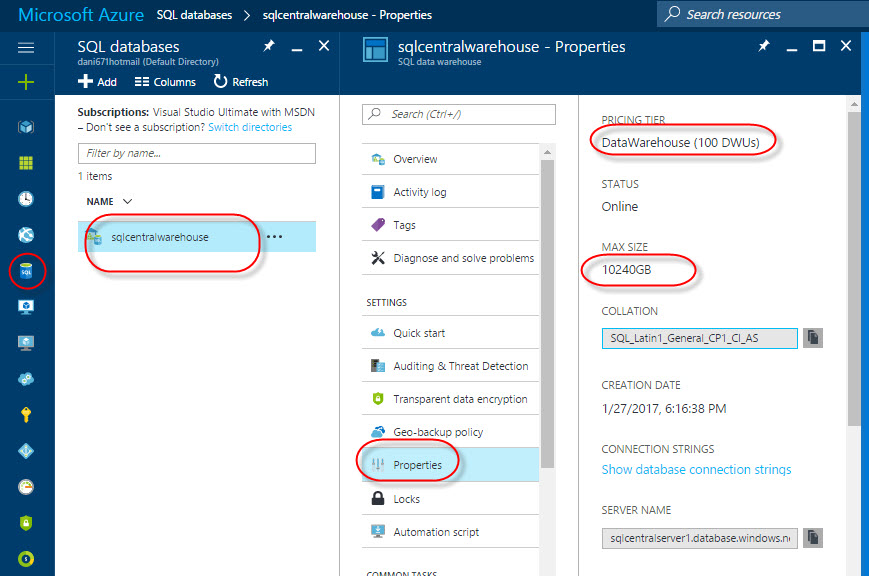Click the Search resources box
This screenshot has width=869, height=576.
(x=762, y=14)
